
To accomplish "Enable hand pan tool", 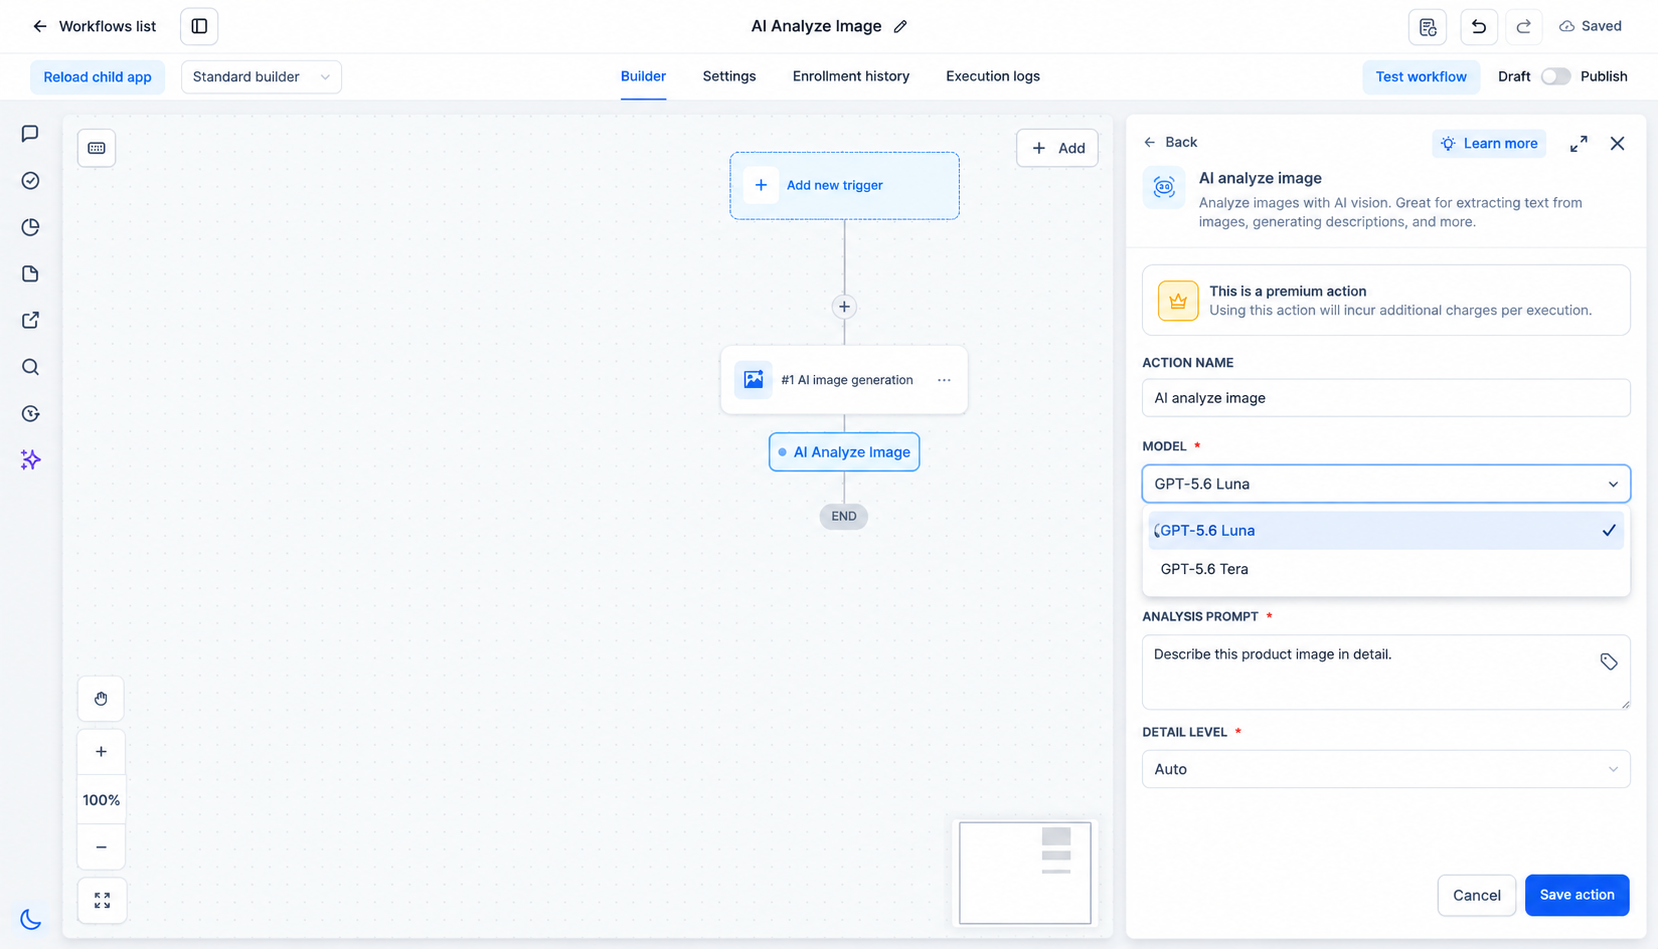I will pyautogui.click(x=101, y=699).
